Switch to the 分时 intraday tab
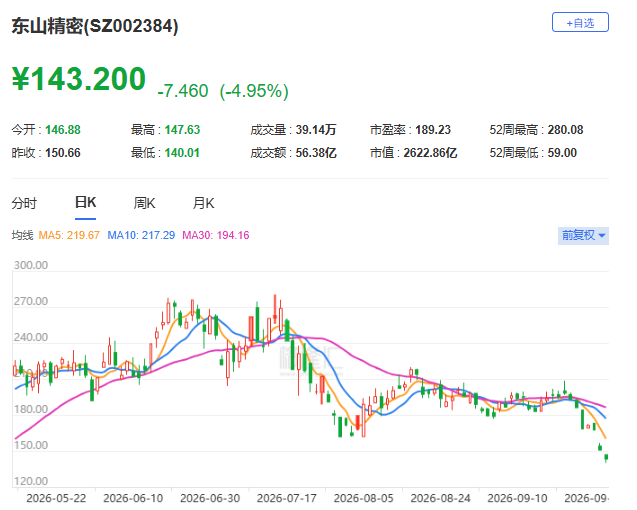Image resolution: width=637 pixels, height=510 pixels. [24, 203]
